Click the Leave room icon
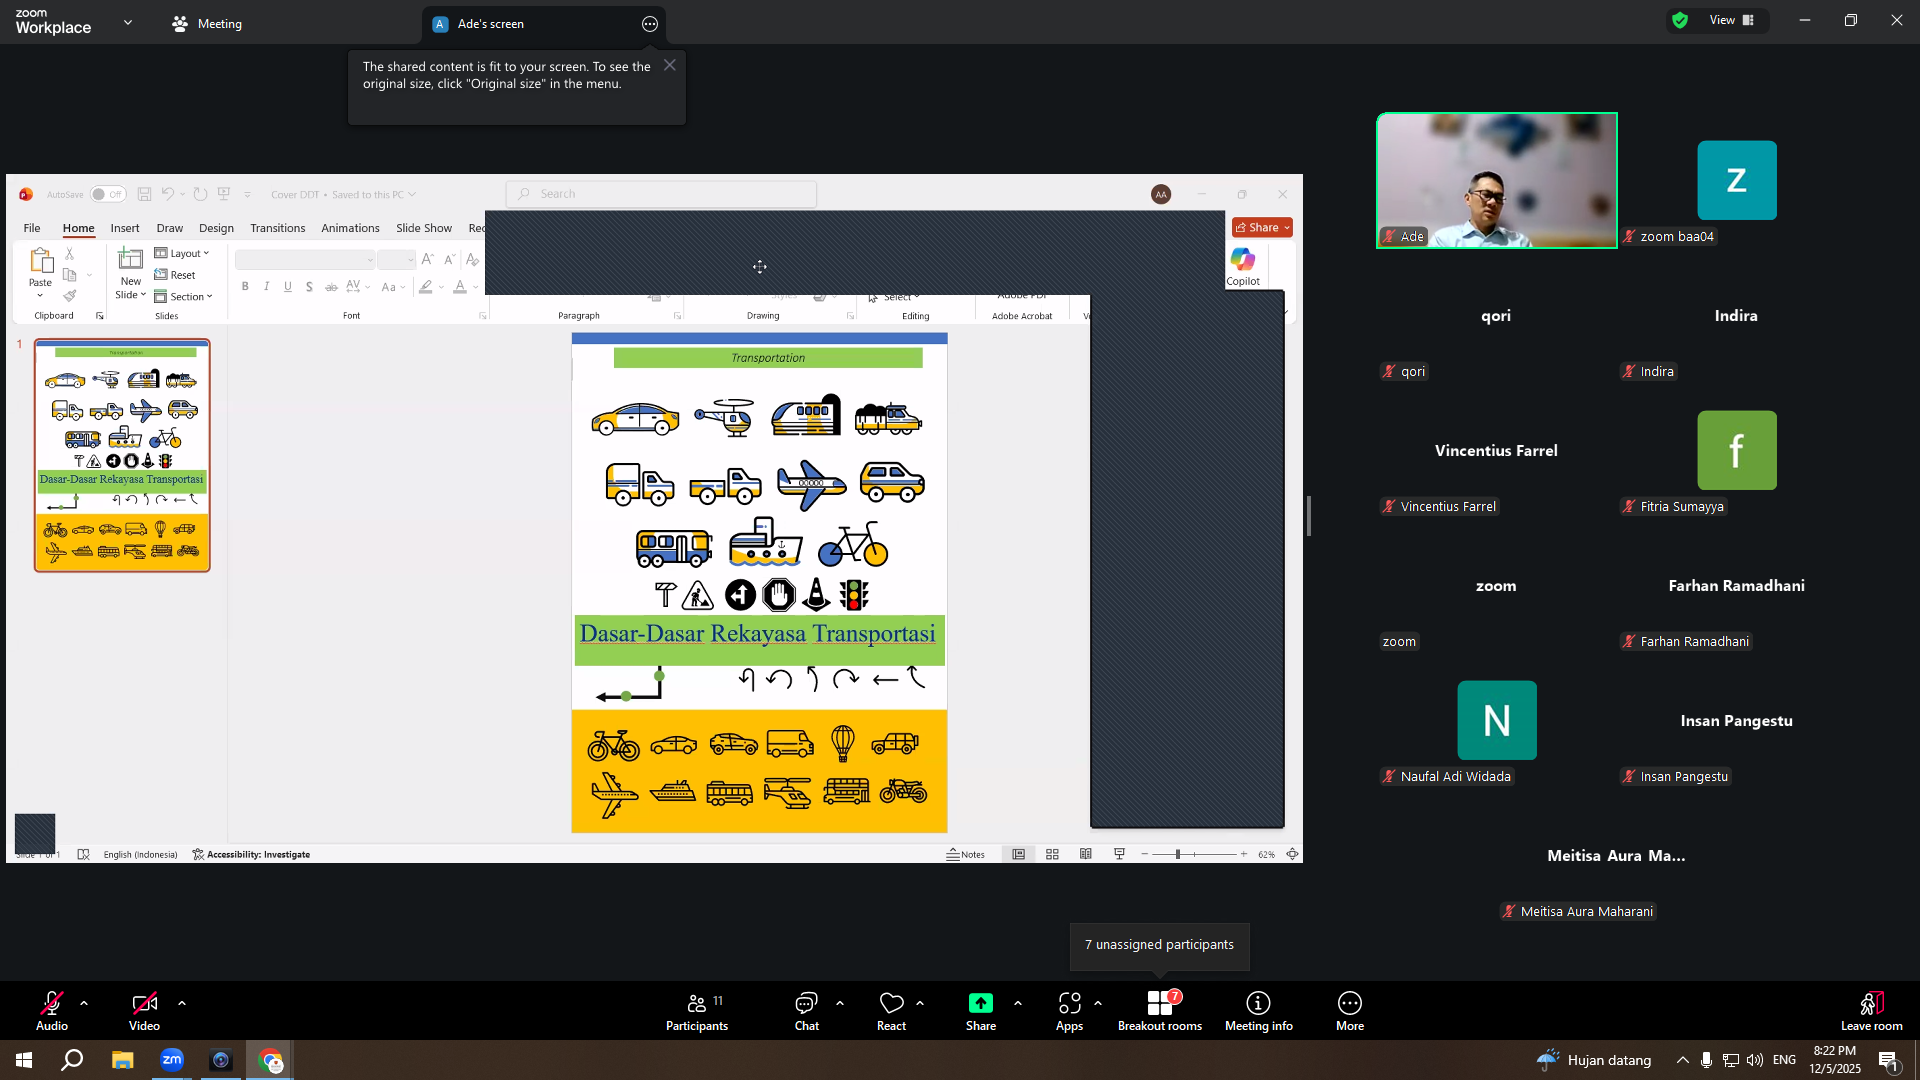The width and height of the screenshot is (1920, 1080). point(1872,1003)
